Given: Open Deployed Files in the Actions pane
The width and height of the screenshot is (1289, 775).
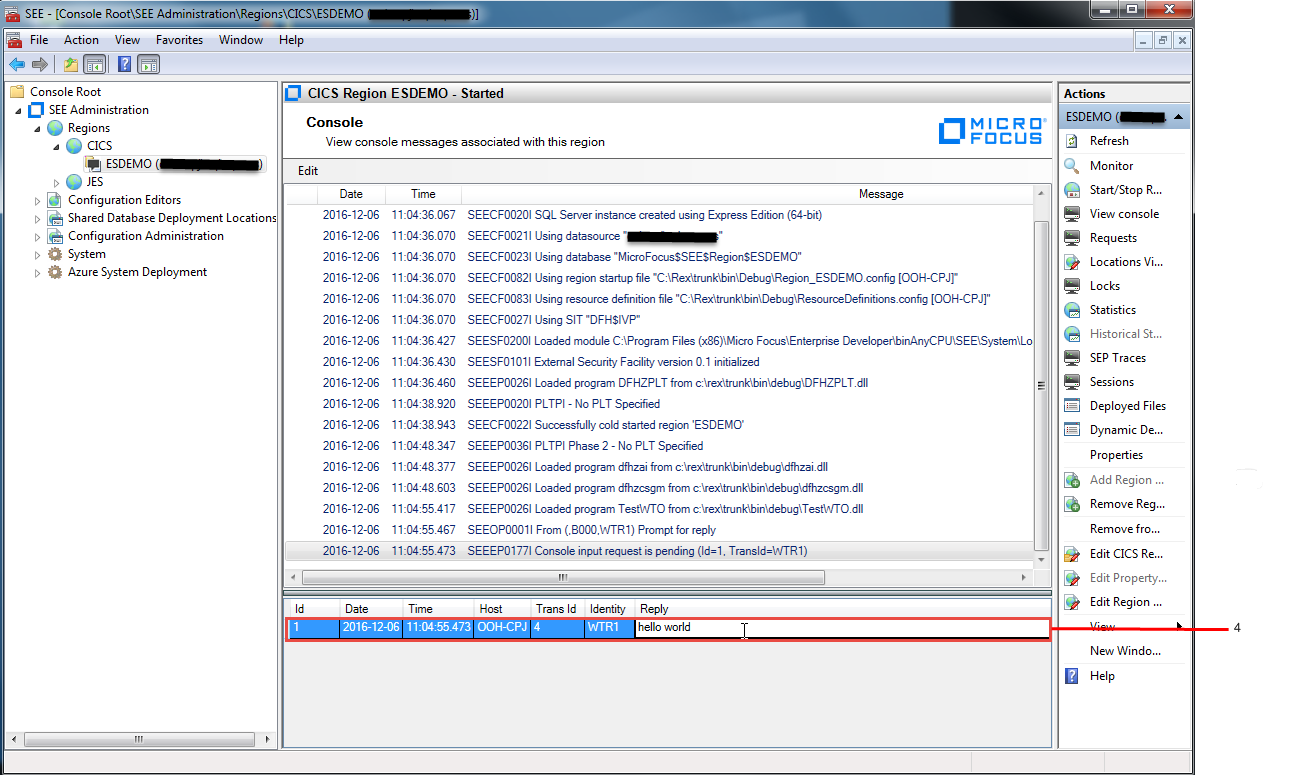Looking at the screenshot, I should [x=1128, y=406].
